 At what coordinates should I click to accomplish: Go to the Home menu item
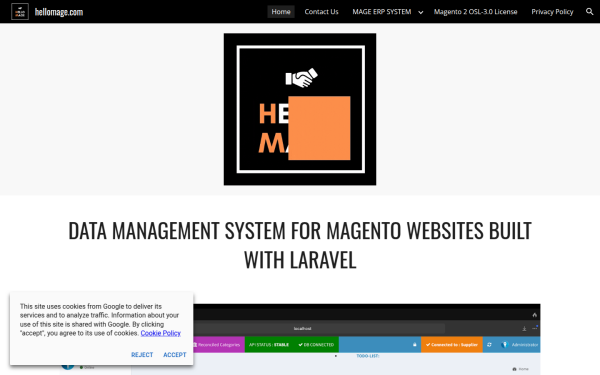[281, 11]
